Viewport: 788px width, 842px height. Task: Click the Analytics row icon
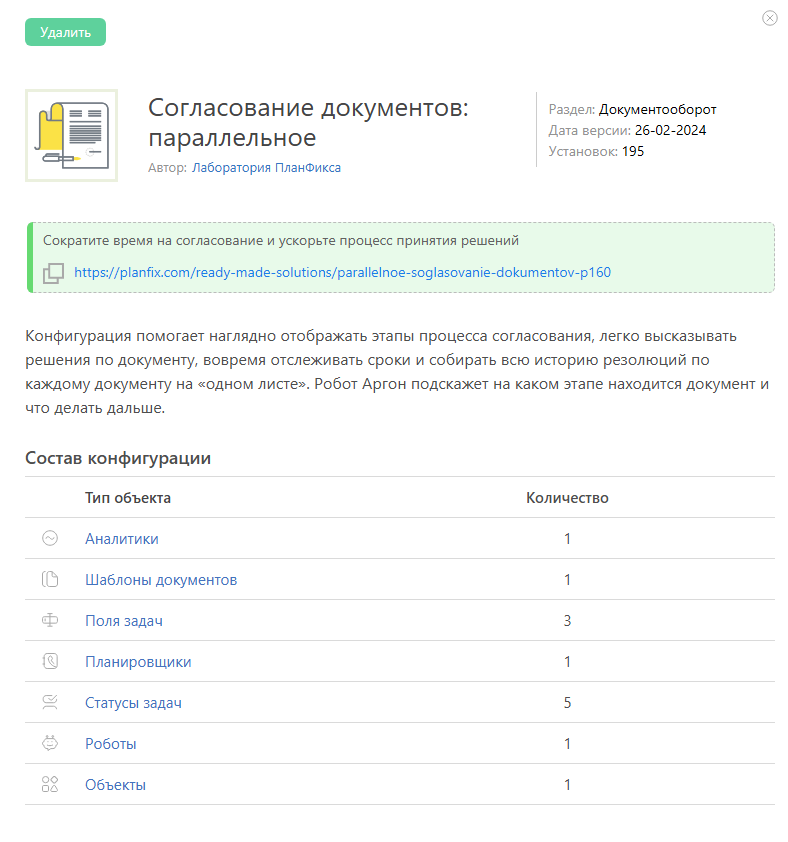50,538
